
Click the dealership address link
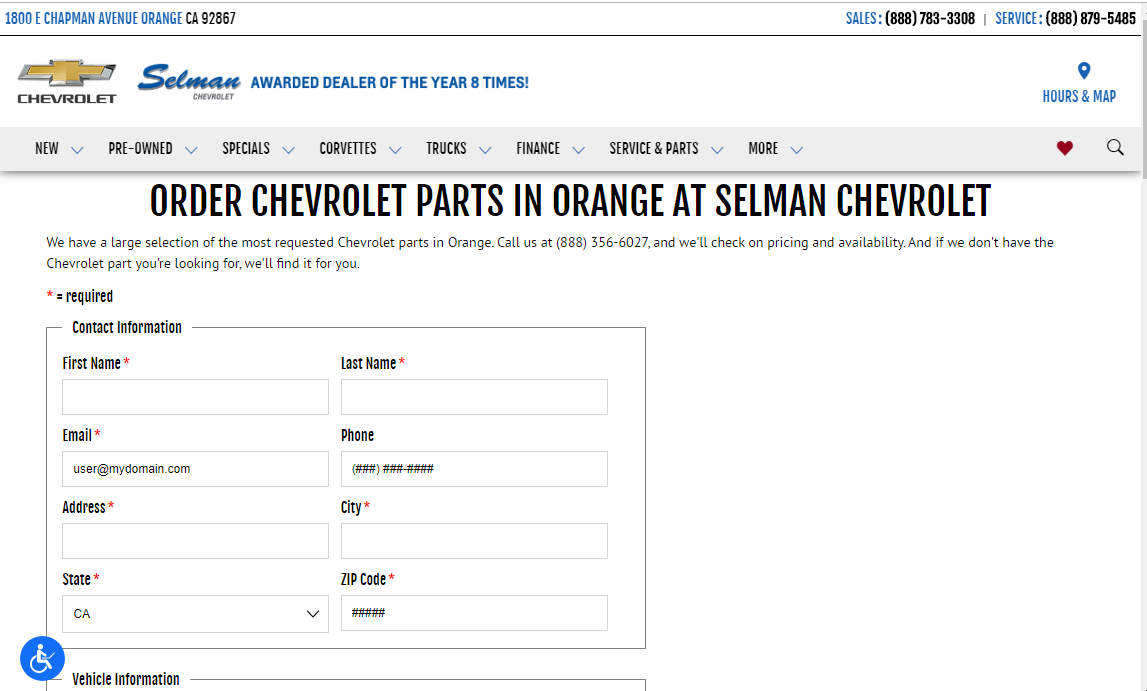120,18
